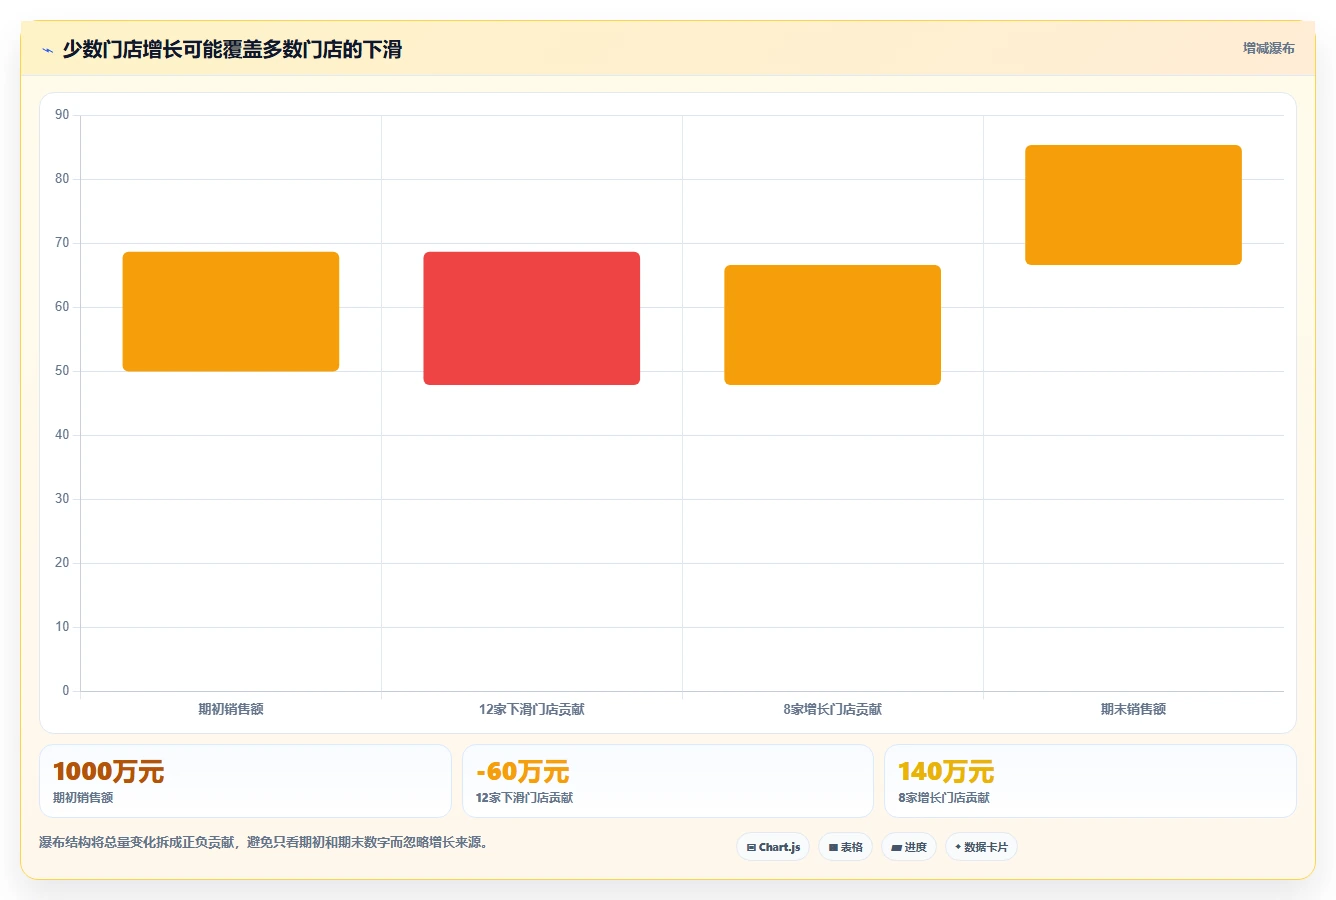Click the footnote beginning 瀑布结构将总量变化
The width and height of the screenshot is (1336, 900).
(x=264, y=842)
